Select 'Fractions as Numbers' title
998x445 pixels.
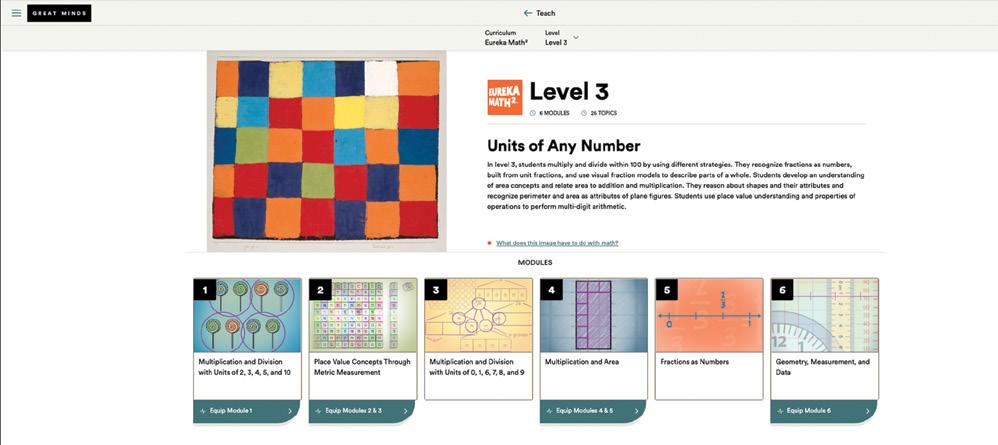pyautogui.click(x=695, y=362)
